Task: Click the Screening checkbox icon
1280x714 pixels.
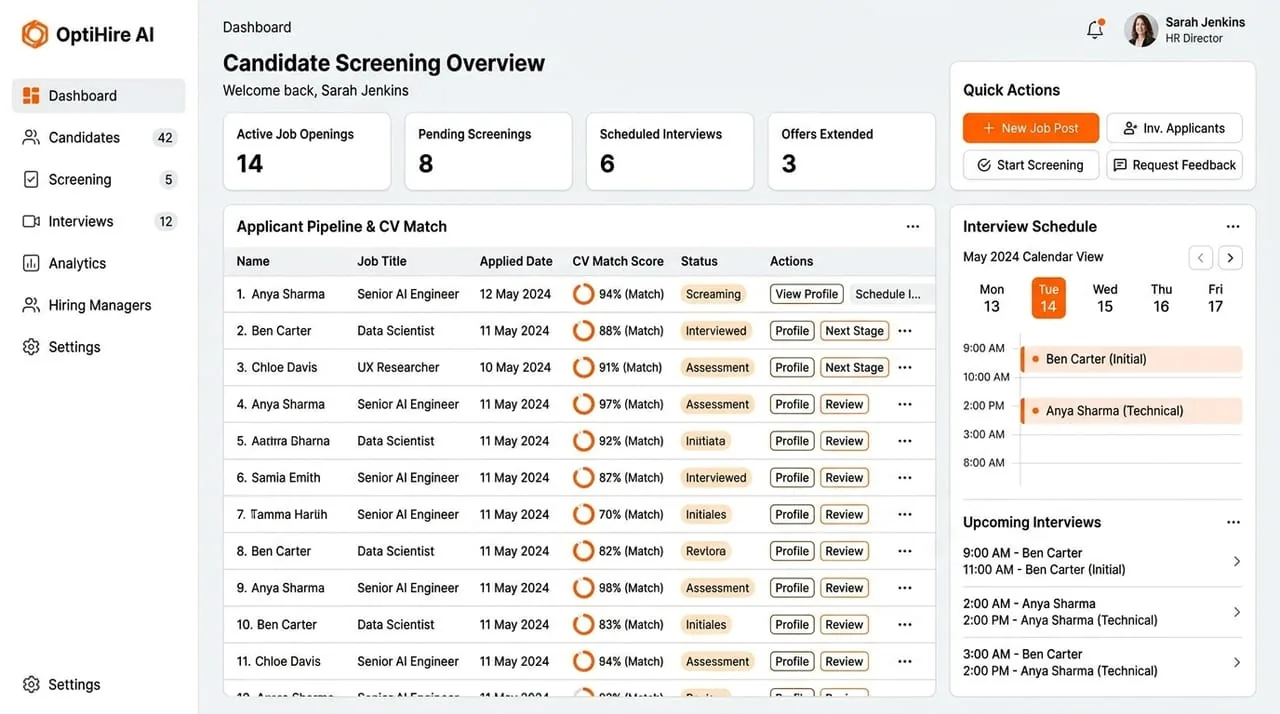Action: (x=31, y=180)
